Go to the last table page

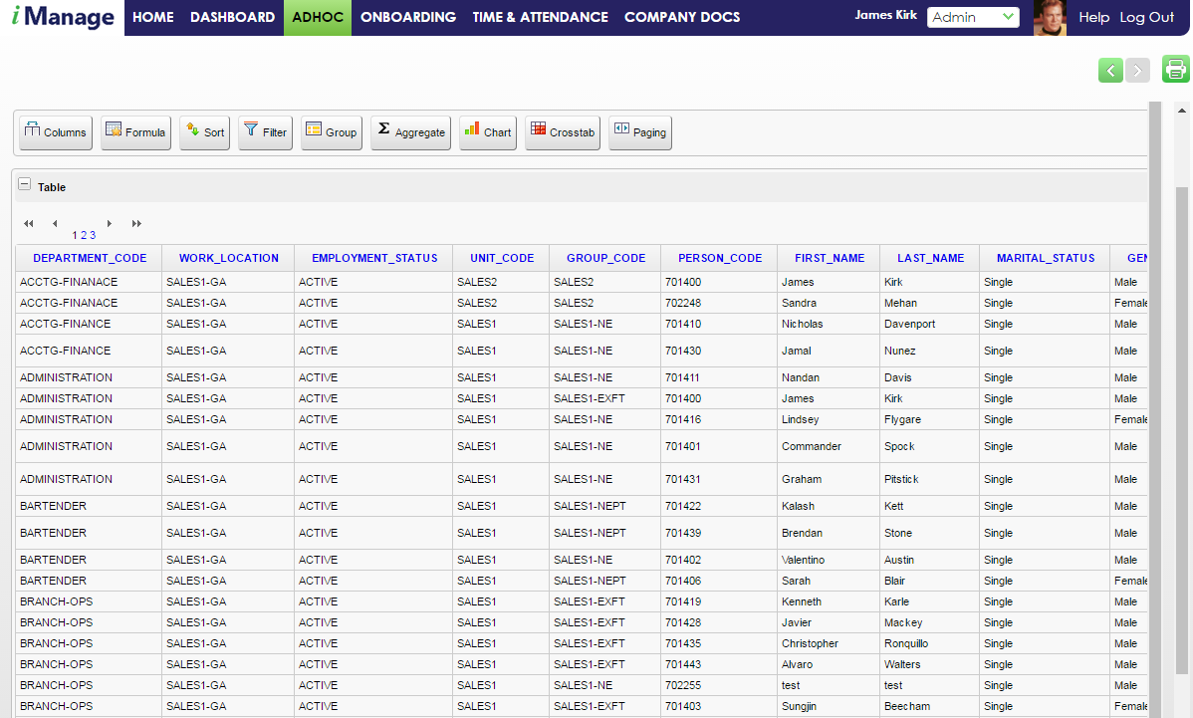(136, 224)
